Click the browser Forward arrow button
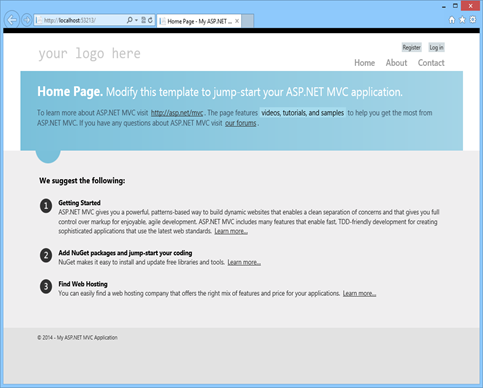Screen dimensions: 483x388 pos(27,20)
